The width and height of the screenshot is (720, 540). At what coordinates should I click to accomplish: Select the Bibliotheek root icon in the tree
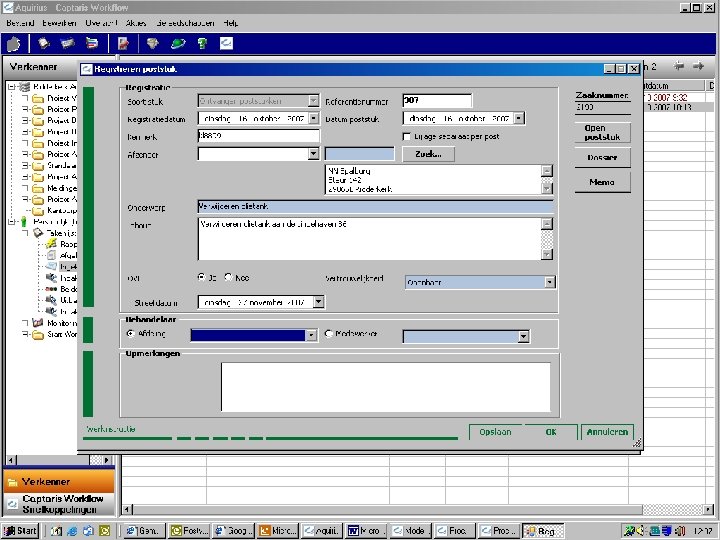point(25,87)
